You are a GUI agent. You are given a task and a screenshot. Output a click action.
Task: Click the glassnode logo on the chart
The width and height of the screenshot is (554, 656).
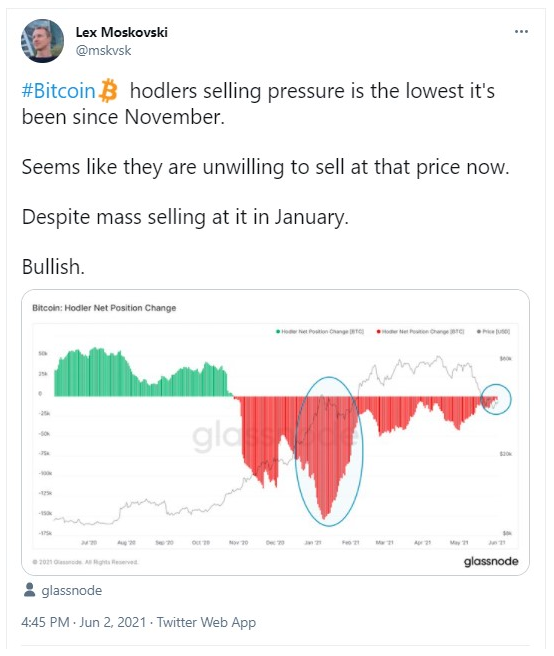click(x=491, y=561)
